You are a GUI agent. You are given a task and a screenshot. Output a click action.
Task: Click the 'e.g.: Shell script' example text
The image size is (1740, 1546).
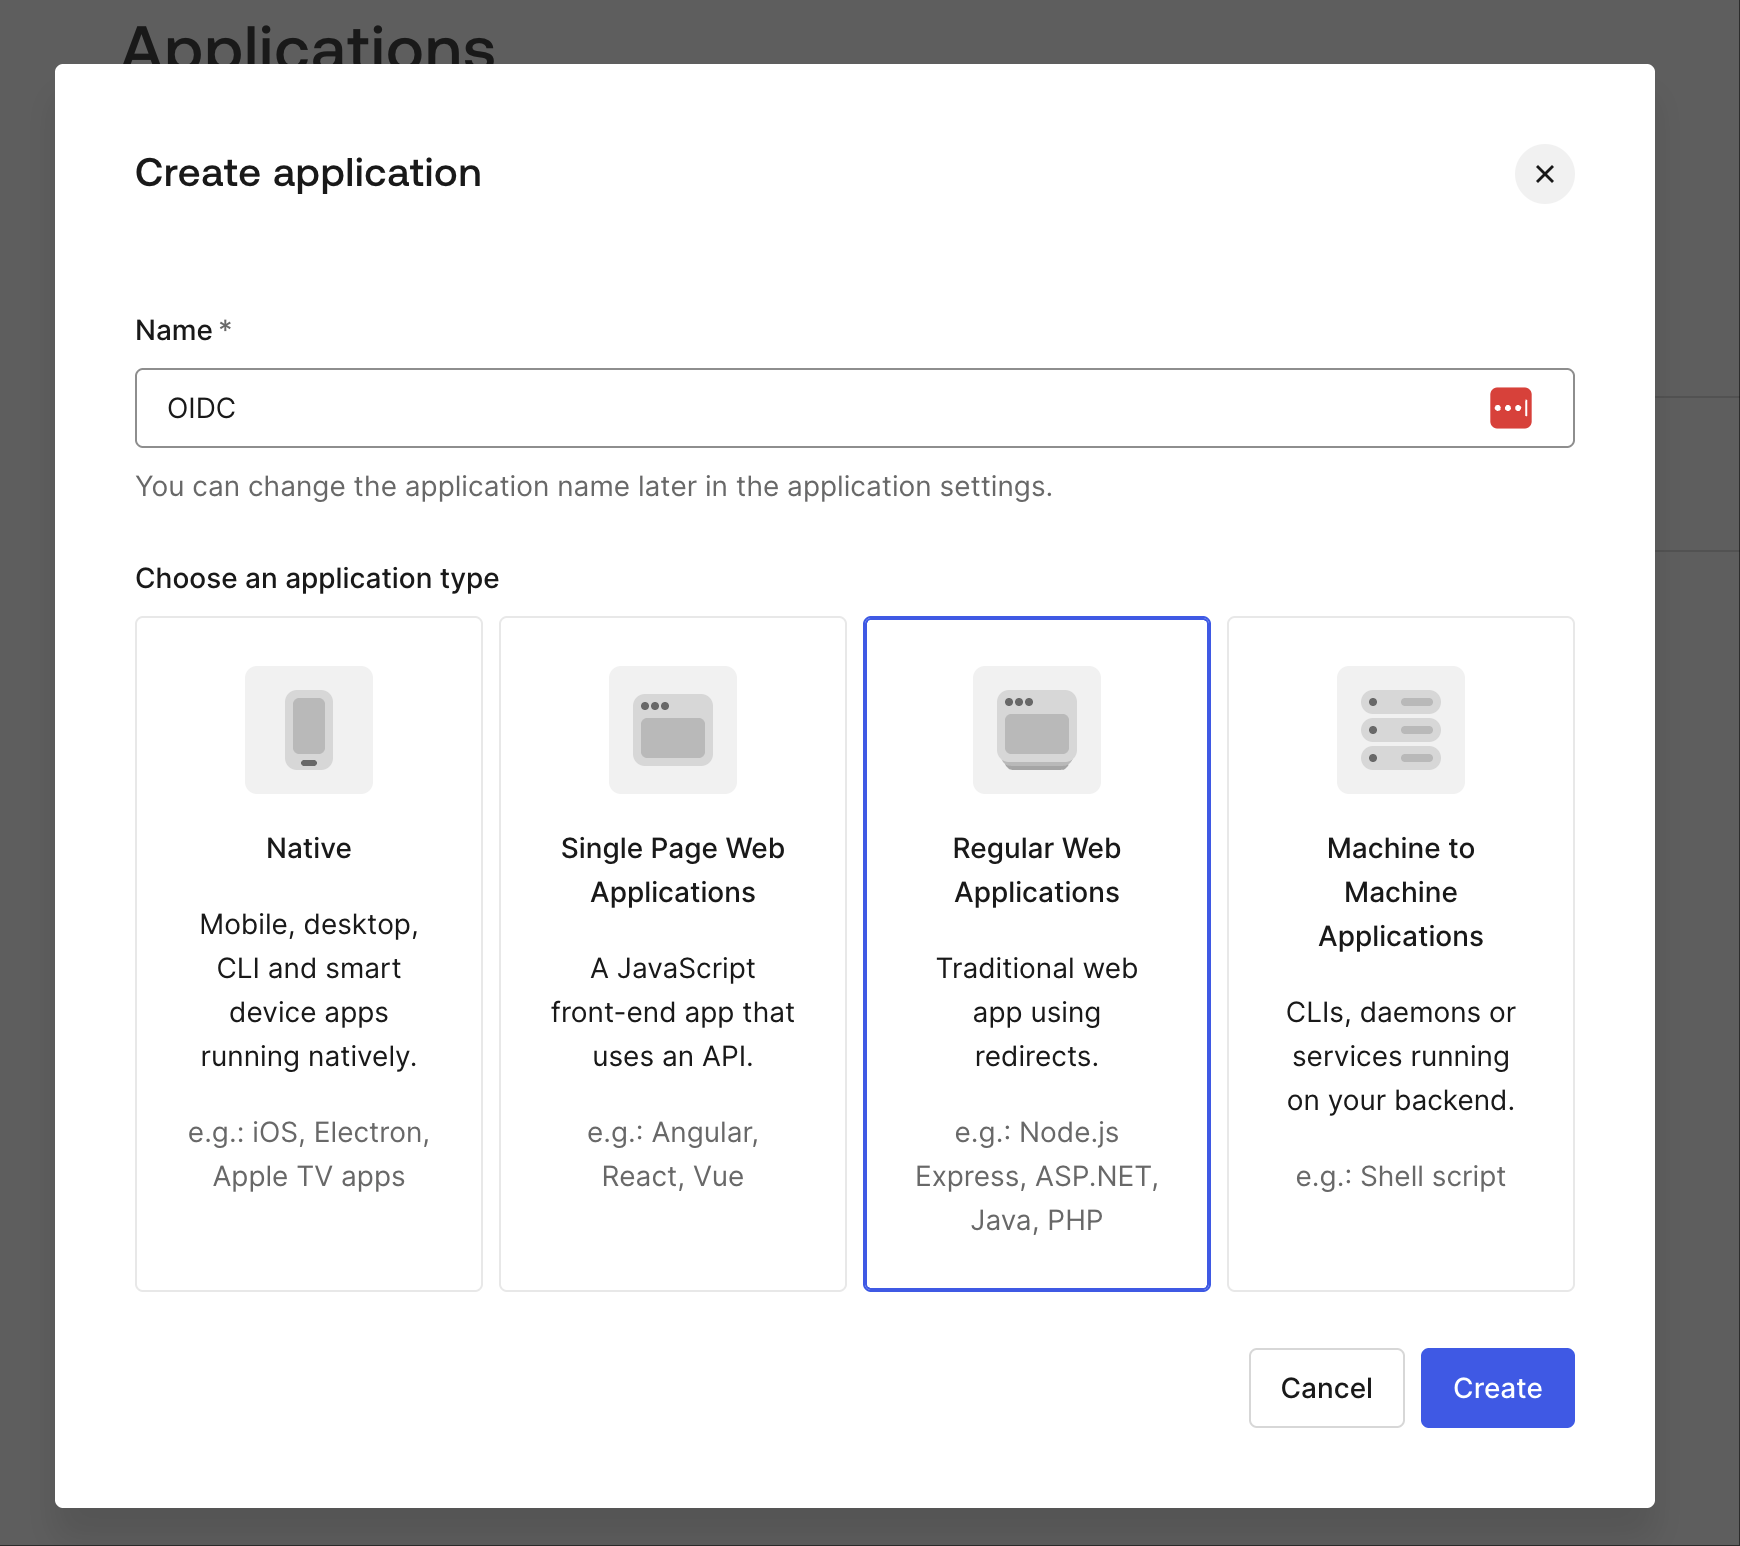(x=1400, y=1176)
